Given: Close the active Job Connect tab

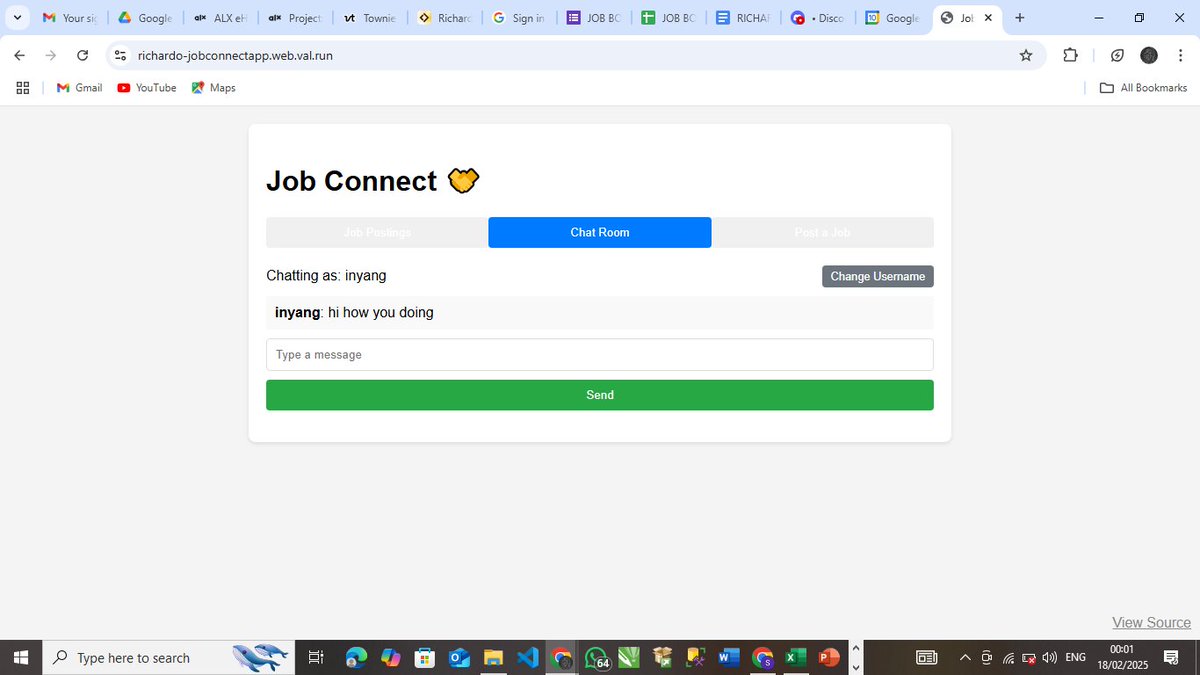Looking at the screenshot, I should pos(988,18).
